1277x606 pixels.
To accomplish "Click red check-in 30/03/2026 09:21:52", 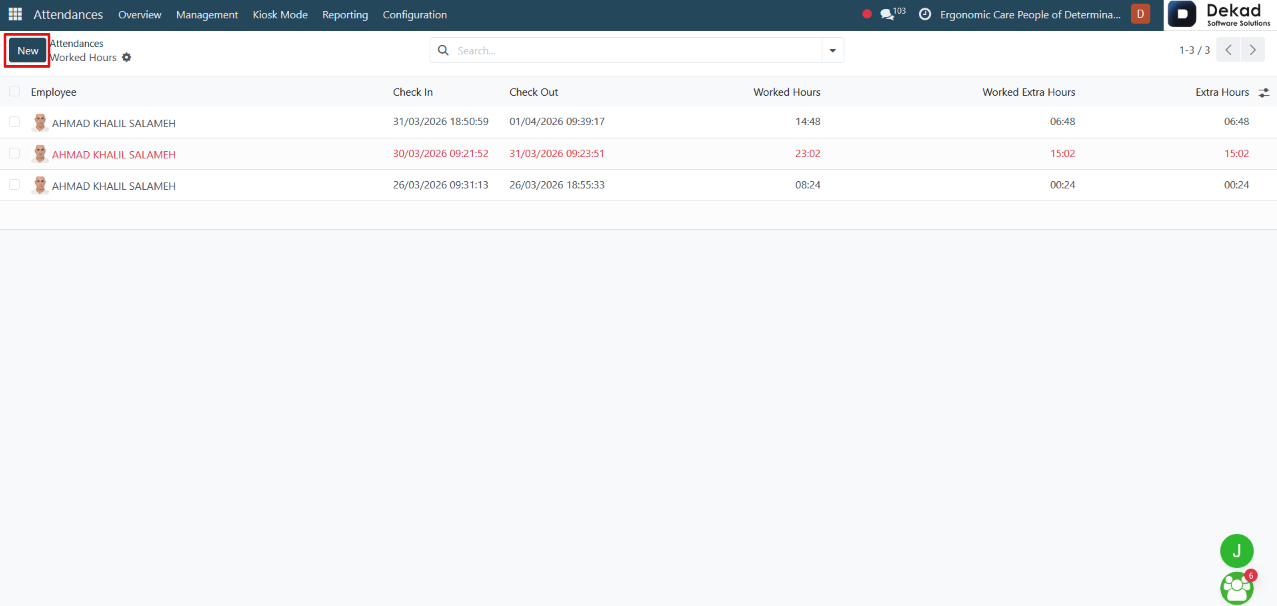I will [x=441, y=154].
